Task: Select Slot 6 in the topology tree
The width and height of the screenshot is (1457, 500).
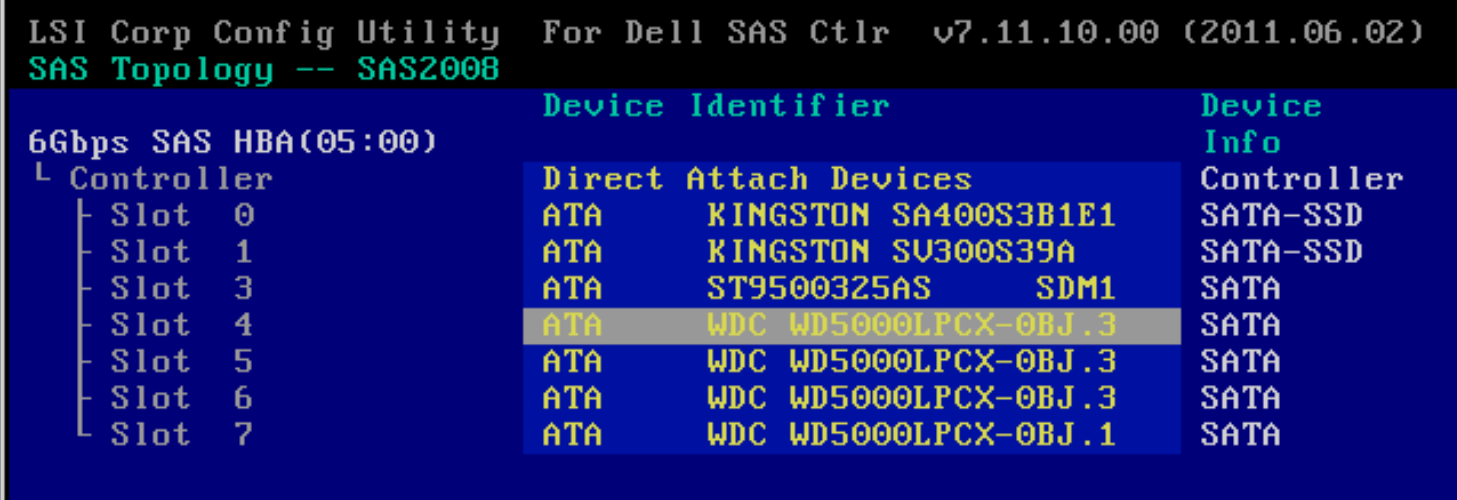Action: (182, 398)
